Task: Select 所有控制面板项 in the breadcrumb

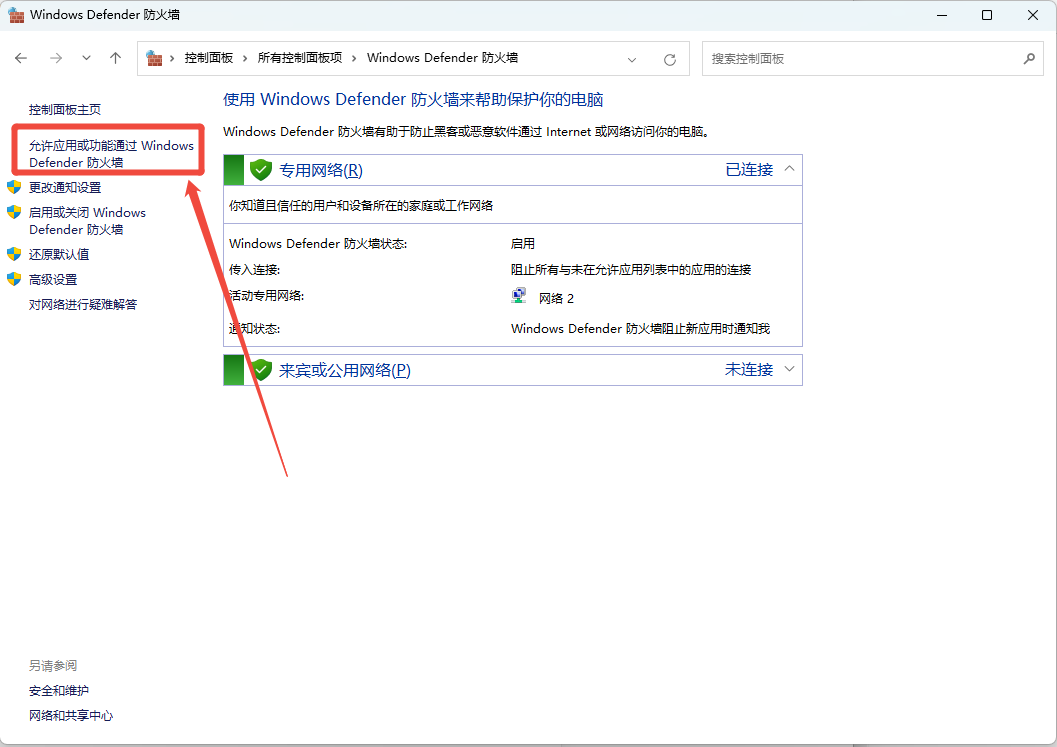Action: [x=300, y=58]
